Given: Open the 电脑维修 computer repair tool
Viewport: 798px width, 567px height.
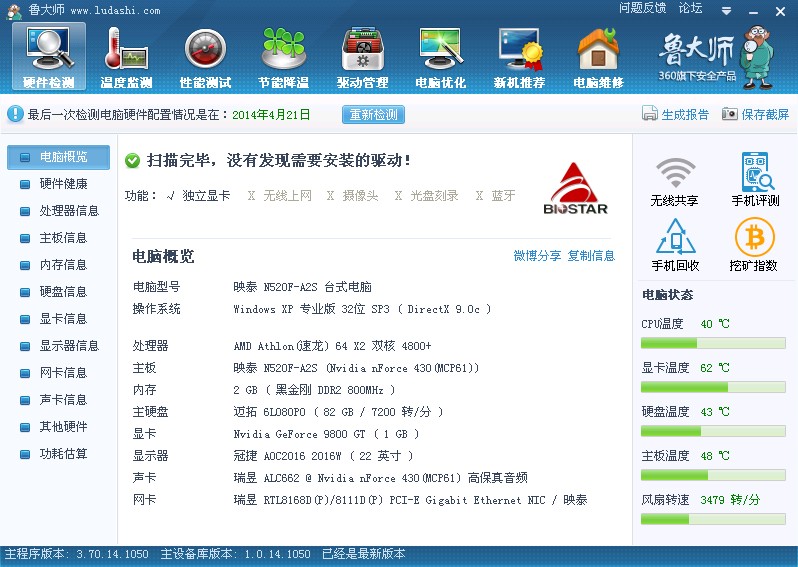Looking at the screenshot, I should click(x=598, y=56).
